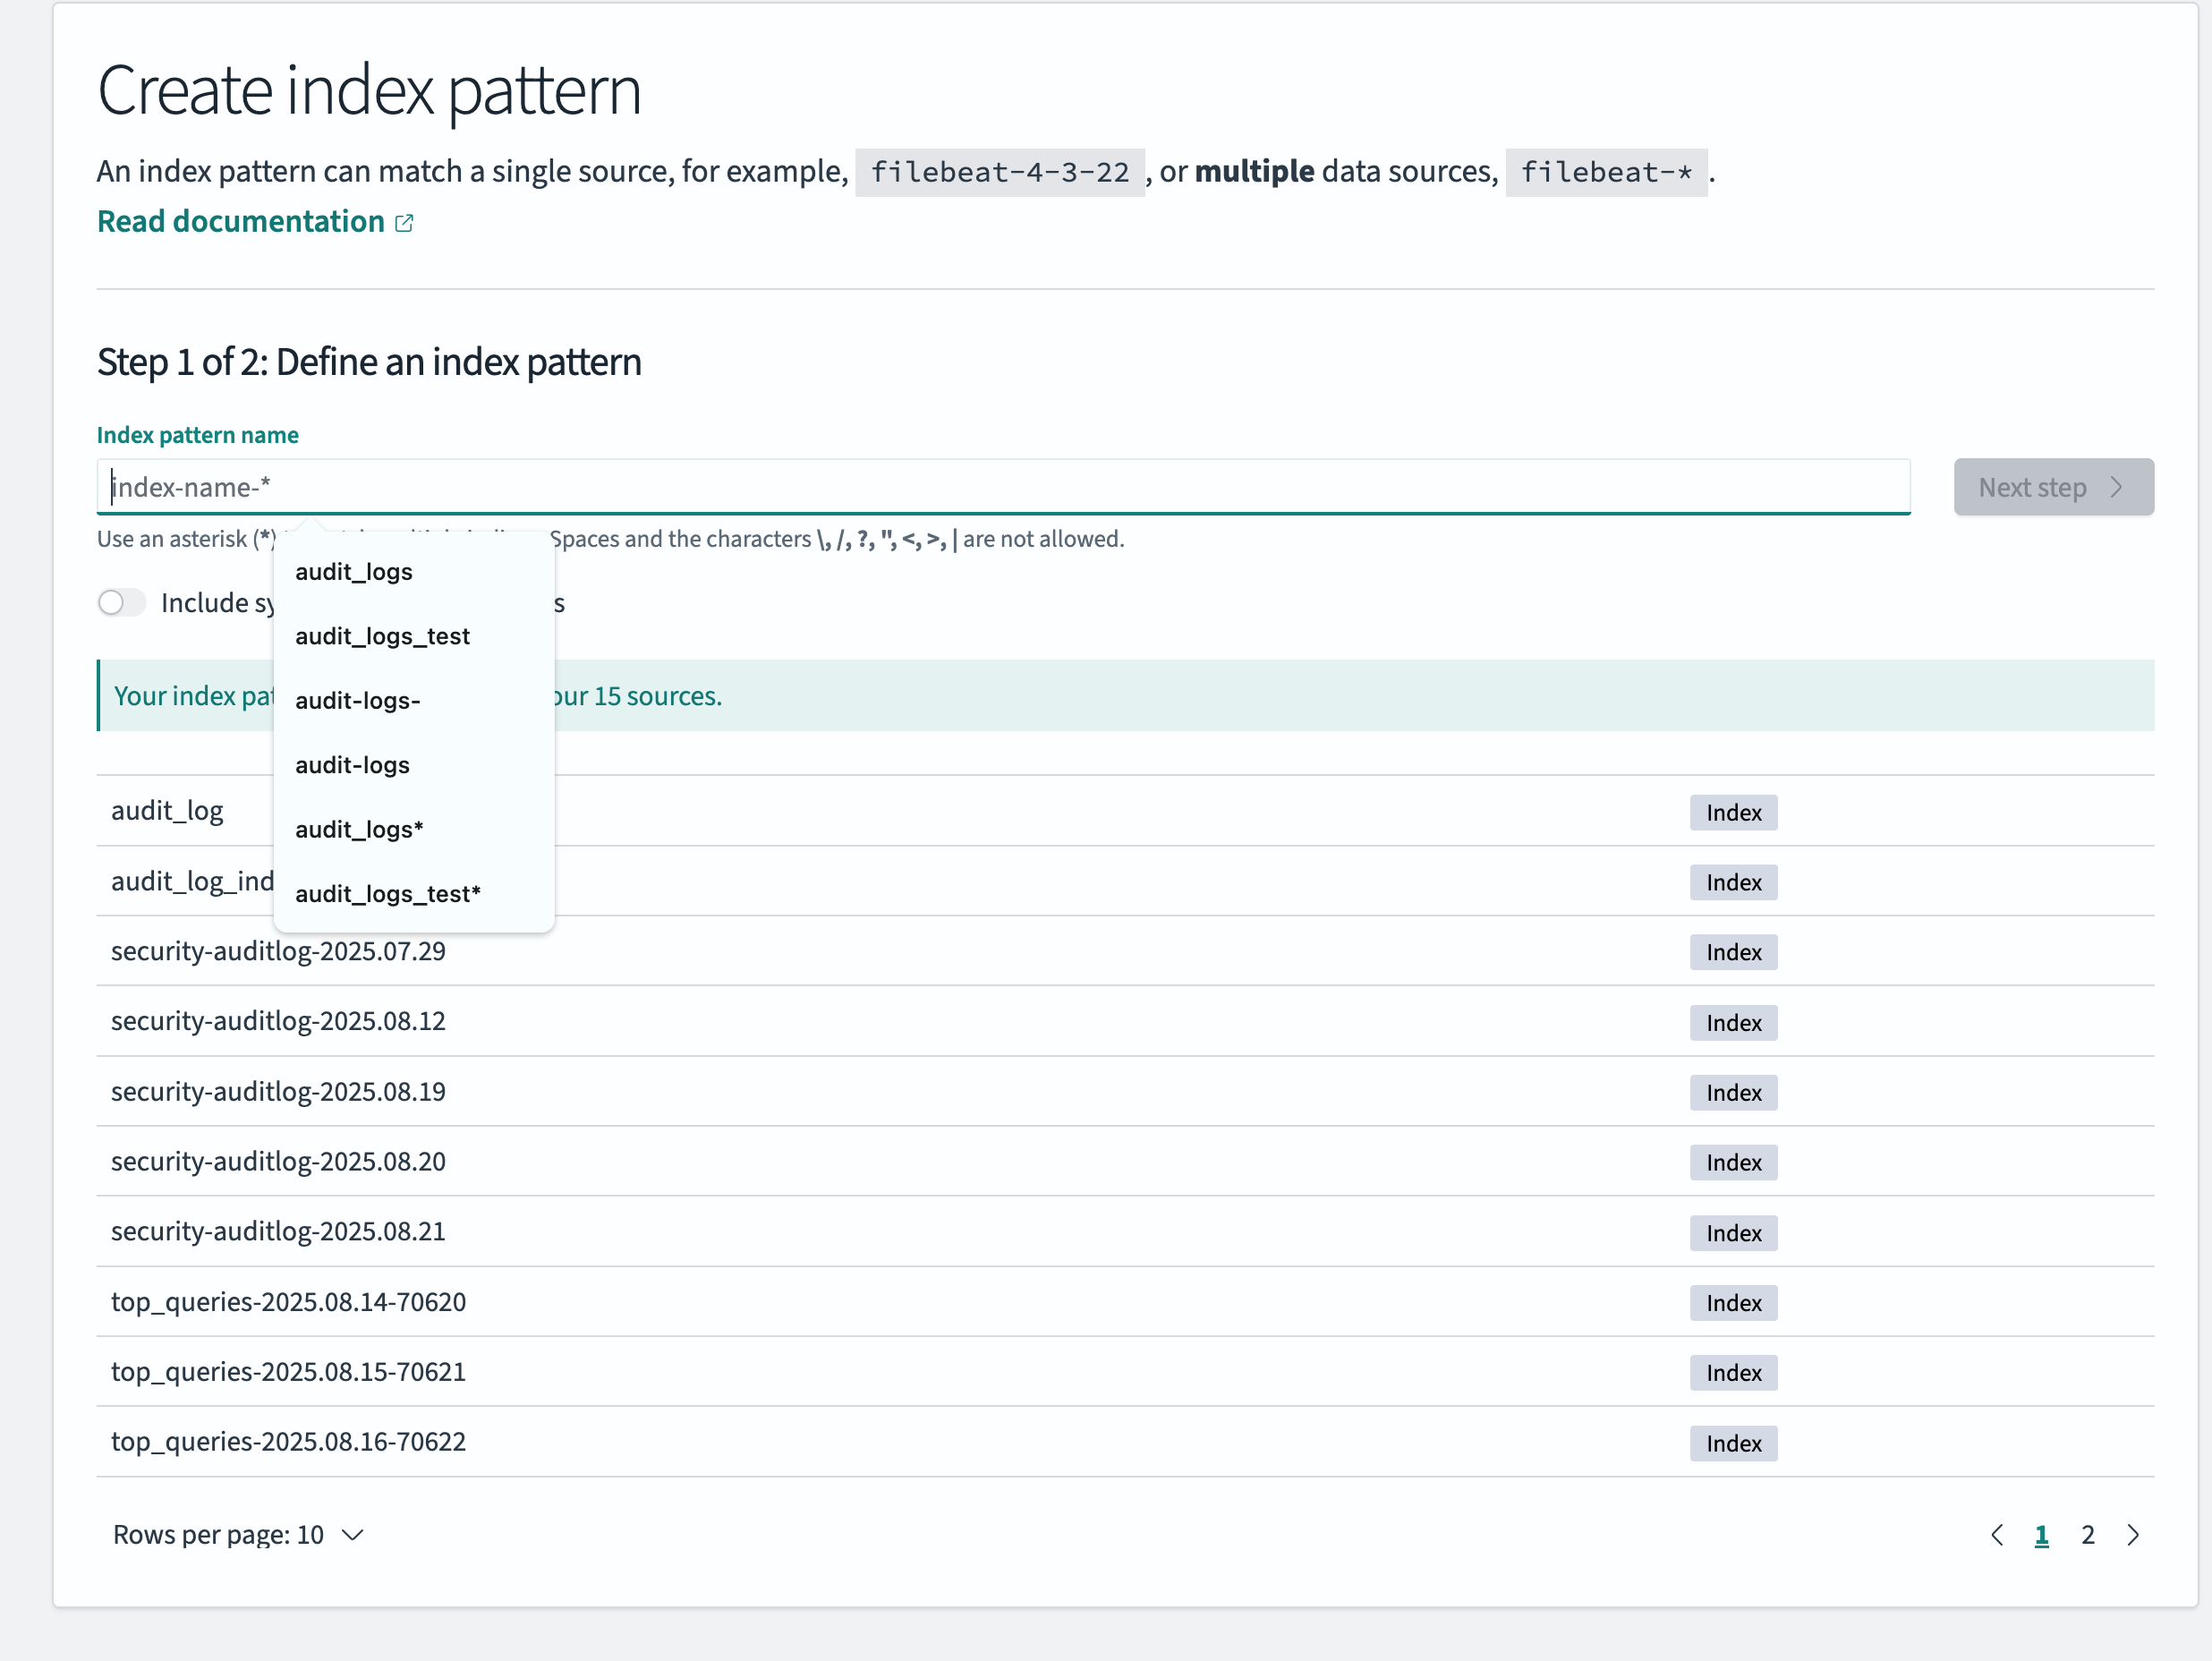Click the next page arrow icon

click(x=2132, y=1534)
